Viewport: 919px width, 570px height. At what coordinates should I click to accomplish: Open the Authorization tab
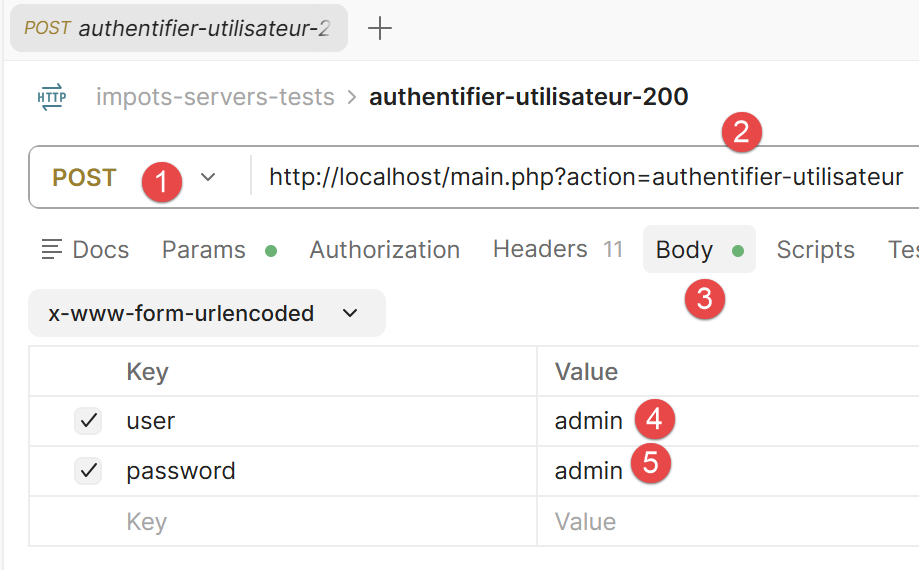pyautogui.click(x=384, y=250)
